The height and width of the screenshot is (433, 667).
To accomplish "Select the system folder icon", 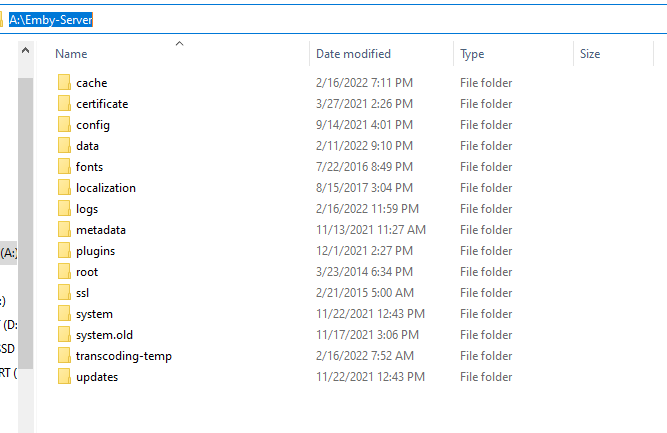I will pos(64,313).
